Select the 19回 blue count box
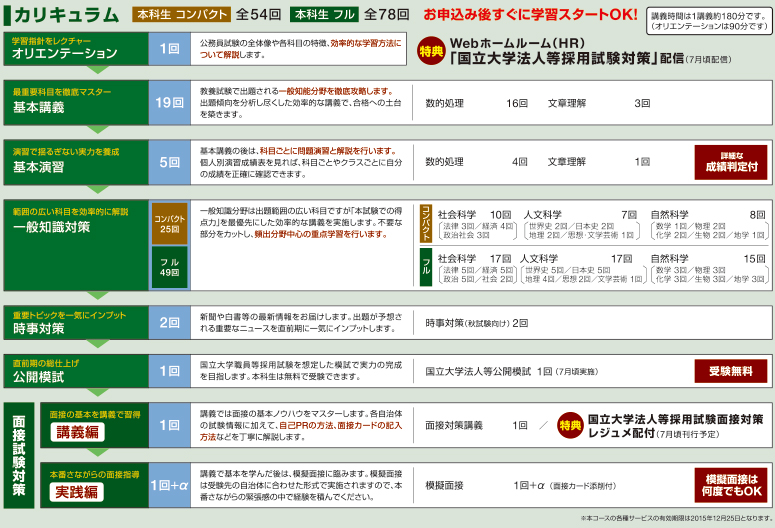 coord(169,103)
